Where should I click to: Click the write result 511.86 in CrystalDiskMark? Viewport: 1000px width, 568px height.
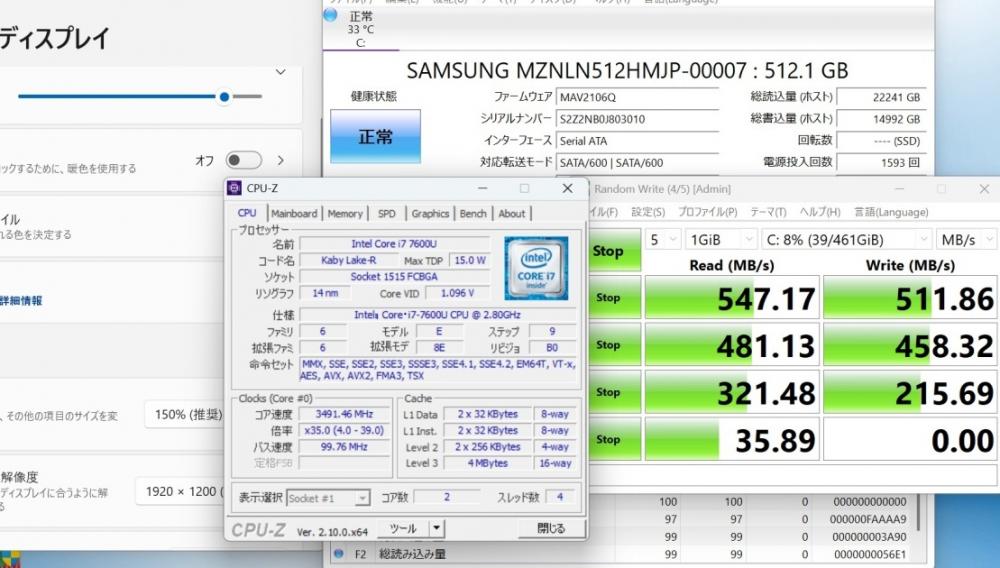tap(910, 298)
